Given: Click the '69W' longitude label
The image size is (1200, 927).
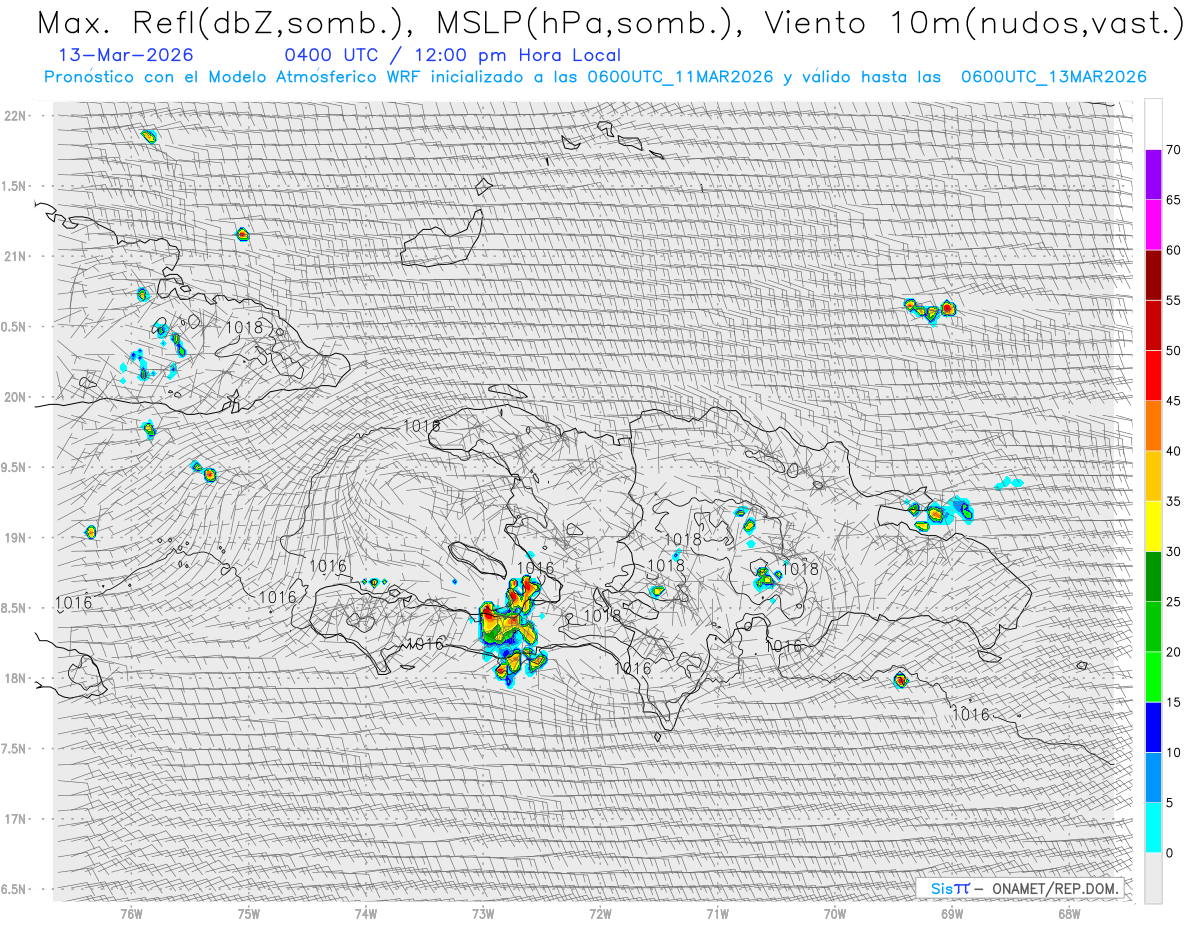Looking at the screenshot, I should point(952,916).
